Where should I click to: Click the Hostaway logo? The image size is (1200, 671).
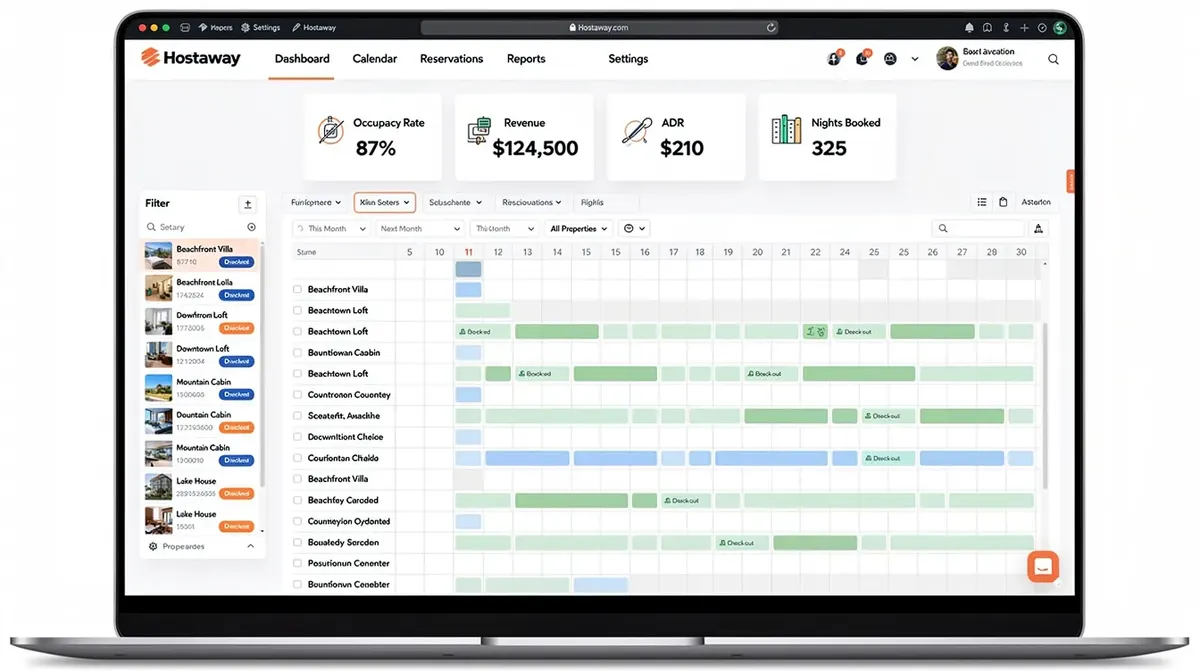pyautogui.click(x=191, y=58)
